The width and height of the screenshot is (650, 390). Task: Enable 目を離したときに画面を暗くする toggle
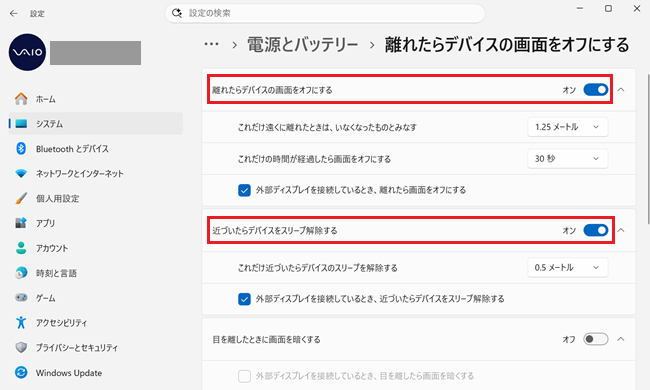click(x=596, y=339)
